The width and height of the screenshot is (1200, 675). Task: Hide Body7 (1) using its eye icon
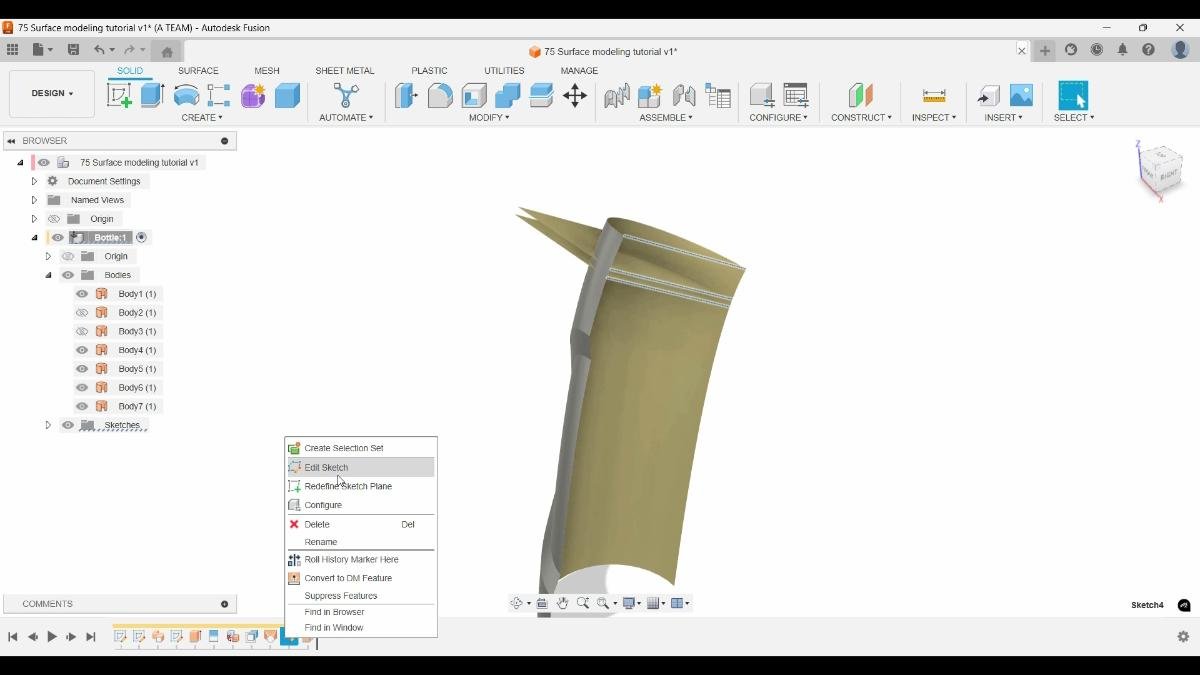[x=82, y=406]
